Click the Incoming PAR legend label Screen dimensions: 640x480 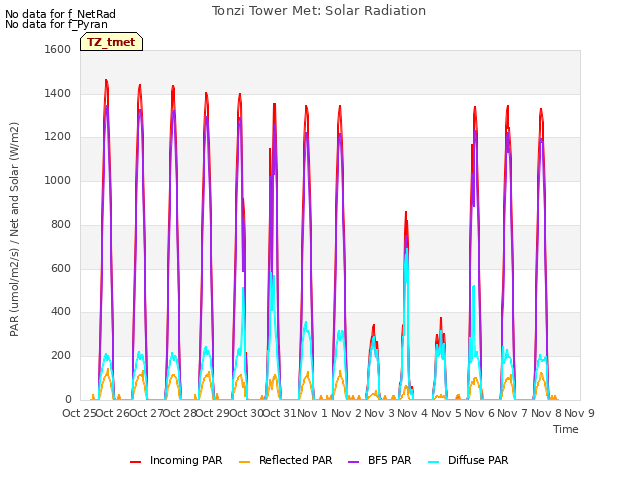[186, 460]
